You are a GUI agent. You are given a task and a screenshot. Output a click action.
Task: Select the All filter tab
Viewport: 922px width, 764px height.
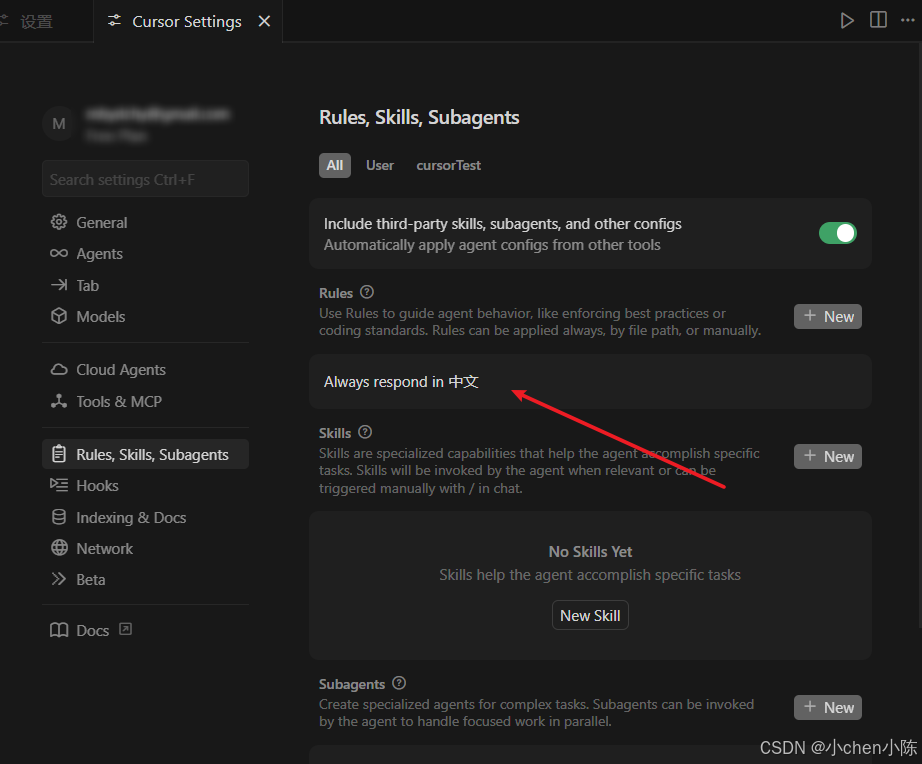pyautogui.click(x=335, y=165)
